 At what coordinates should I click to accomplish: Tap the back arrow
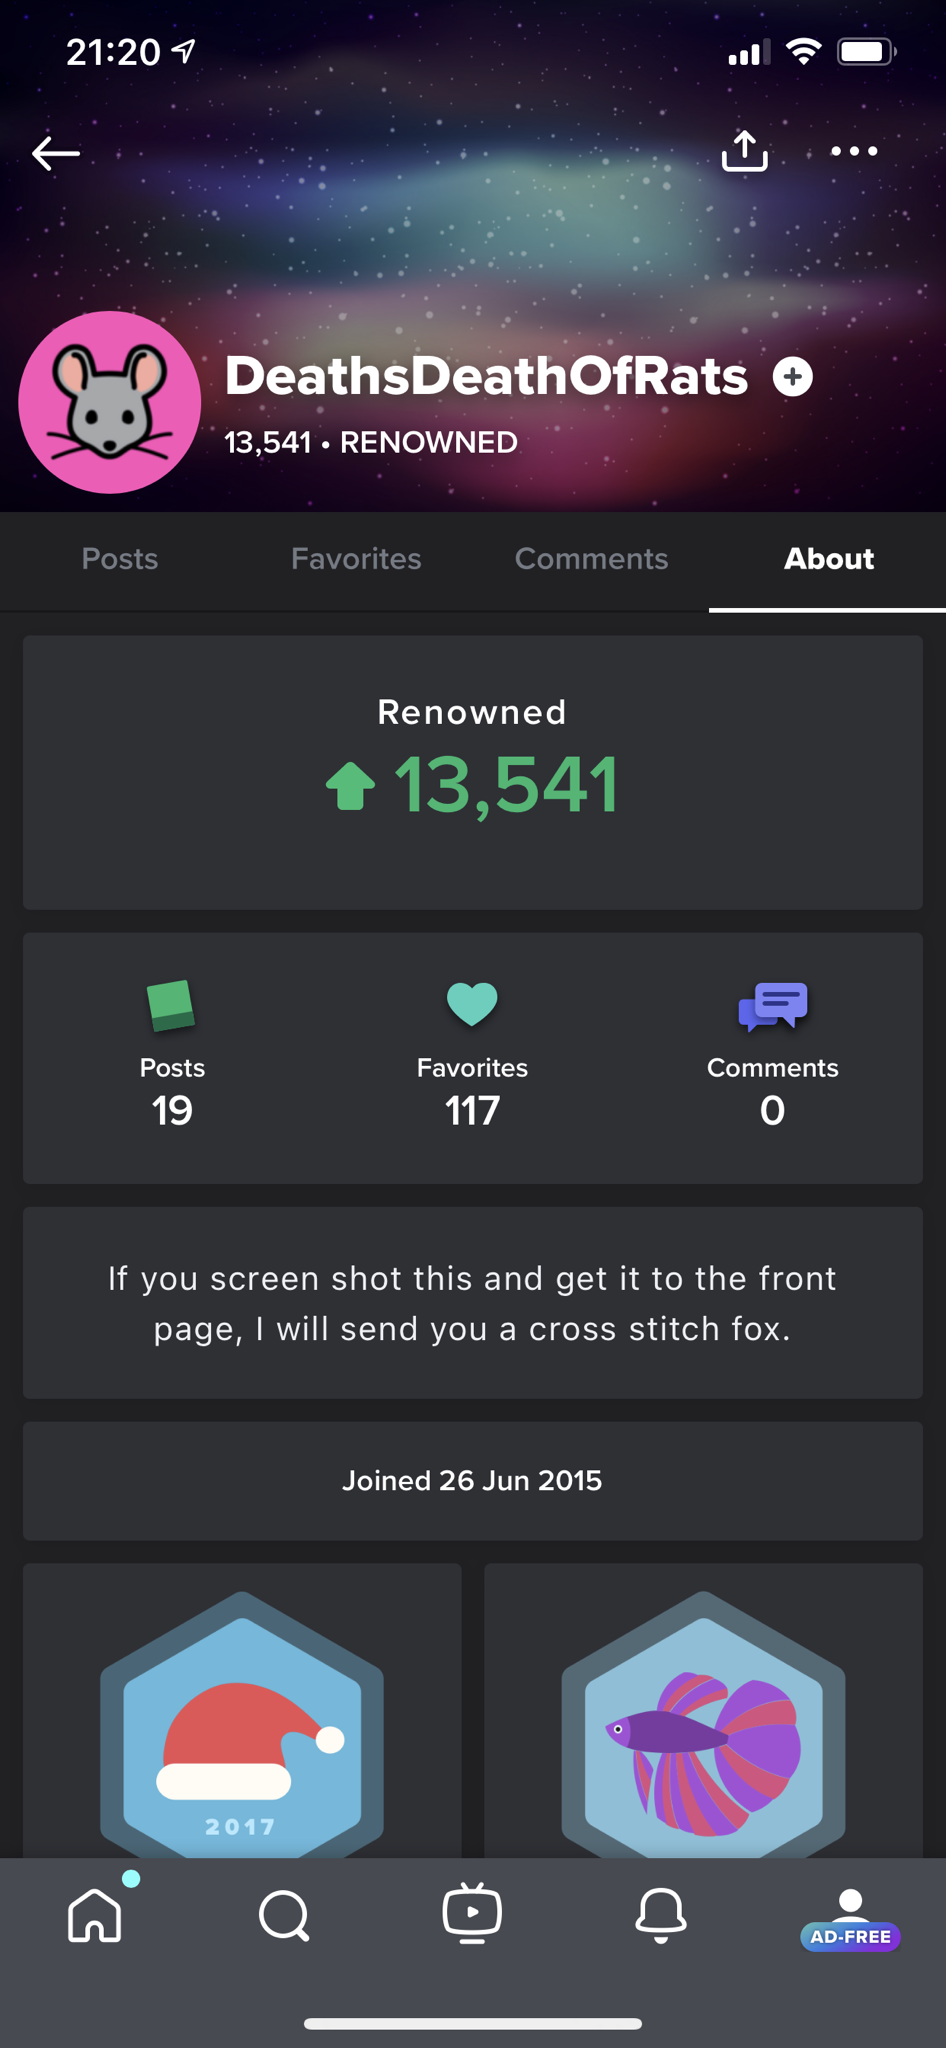[x=56, y=153]
